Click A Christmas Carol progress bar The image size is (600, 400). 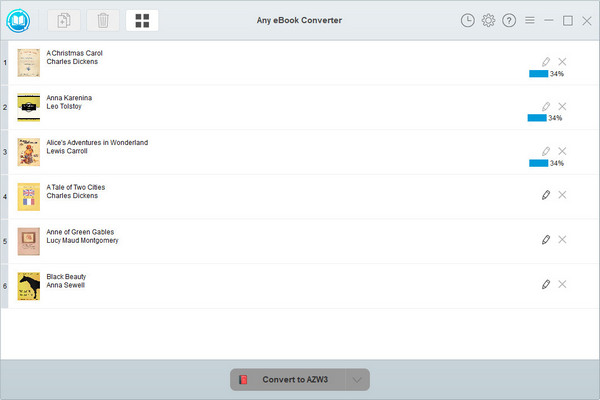538,73
